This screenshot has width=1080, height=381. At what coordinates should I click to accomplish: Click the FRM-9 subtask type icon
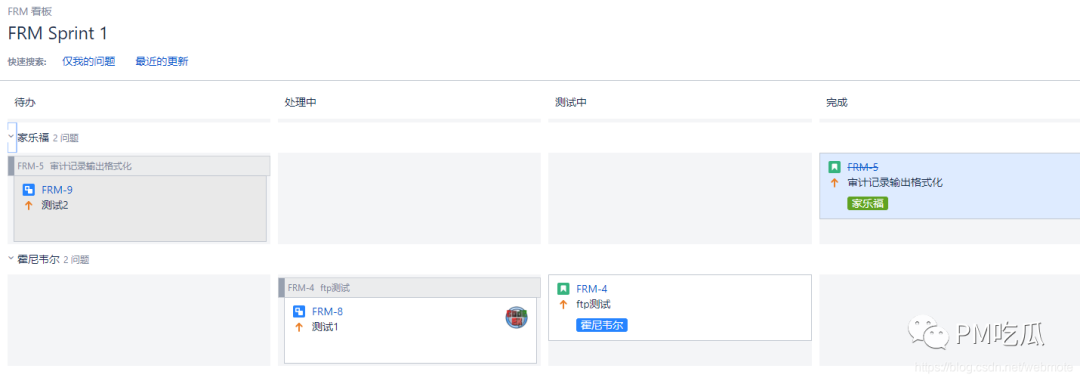(x=29, y=190)
